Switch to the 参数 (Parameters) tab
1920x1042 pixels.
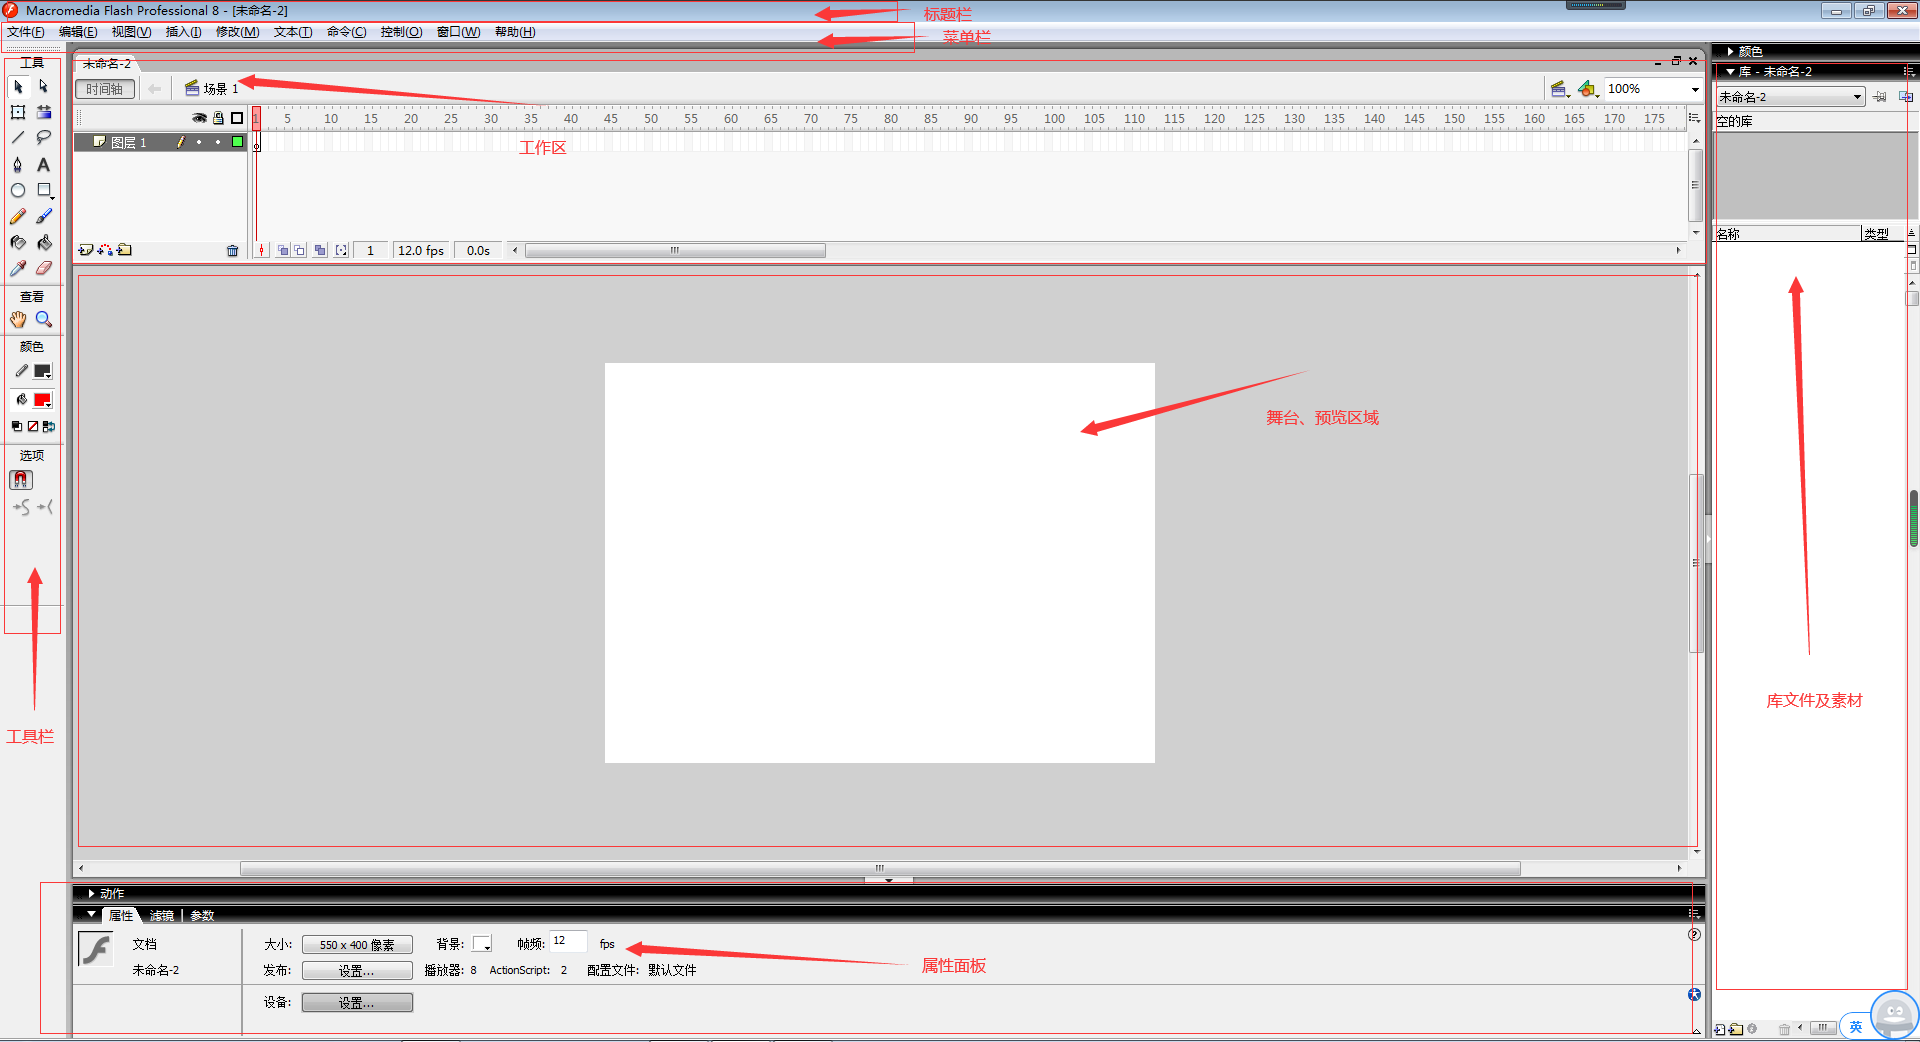[202, 916]
